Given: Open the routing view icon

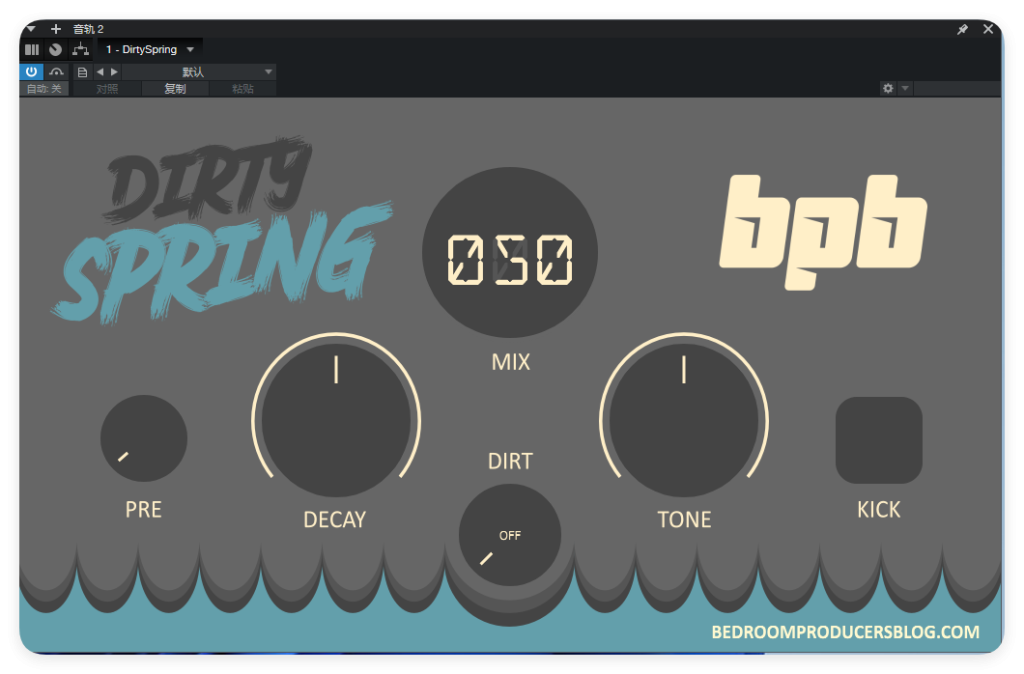Looking at the screenshot, I should [80, 50].
